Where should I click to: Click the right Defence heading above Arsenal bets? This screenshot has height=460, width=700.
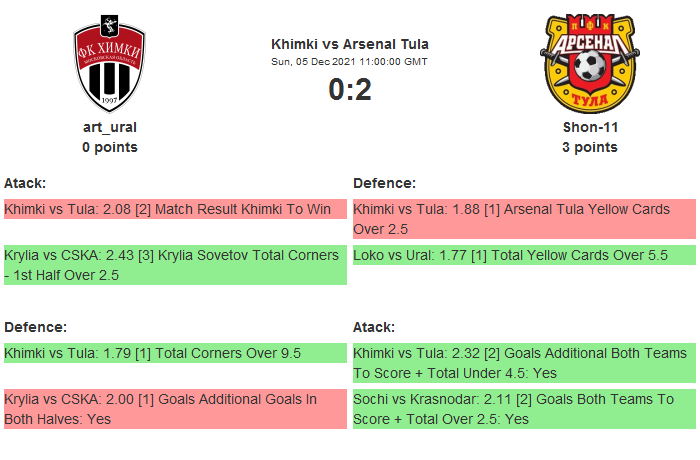click(384, 183)
